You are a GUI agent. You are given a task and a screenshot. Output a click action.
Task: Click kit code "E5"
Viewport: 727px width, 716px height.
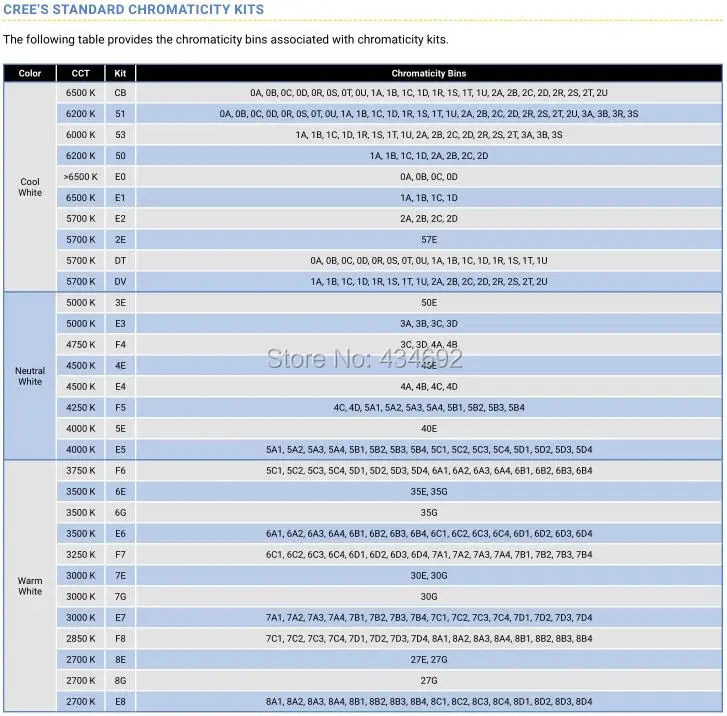pyautogui.click(x=120, y=449)
